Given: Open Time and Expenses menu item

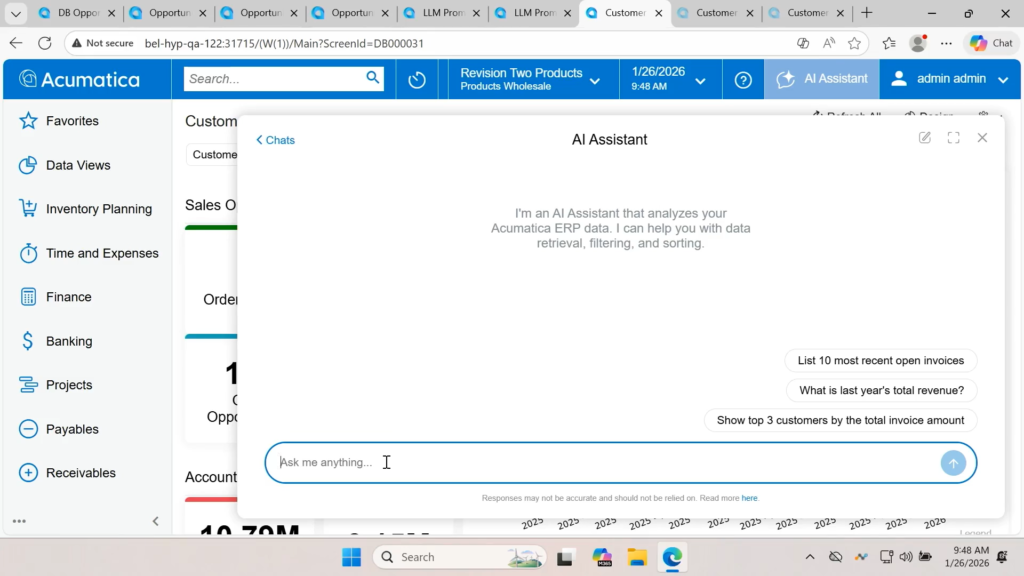Looking at the screenshot, I should tap(102, 253).
